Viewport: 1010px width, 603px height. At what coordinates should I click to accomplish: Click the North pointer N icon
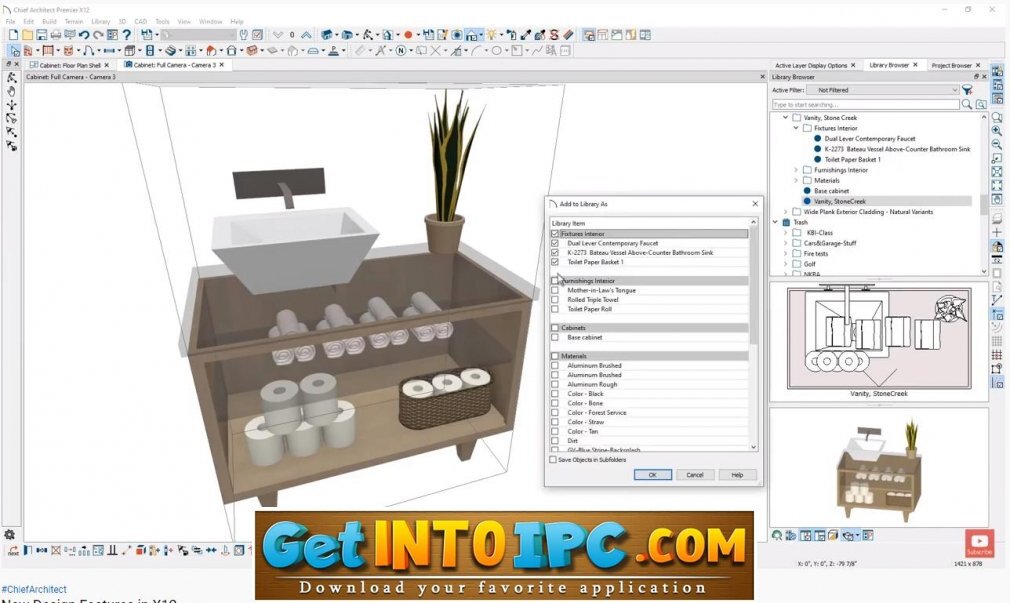coord(401,50)
